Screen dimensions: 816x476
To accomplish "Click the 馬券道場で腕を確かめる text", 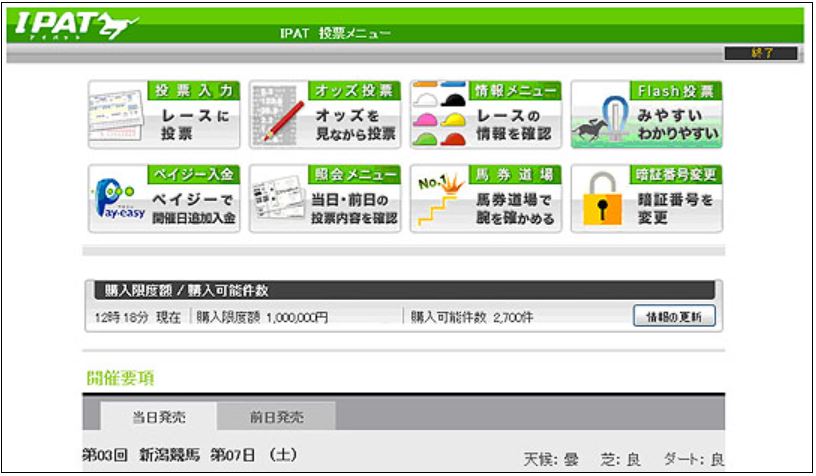I will (515, 208).
